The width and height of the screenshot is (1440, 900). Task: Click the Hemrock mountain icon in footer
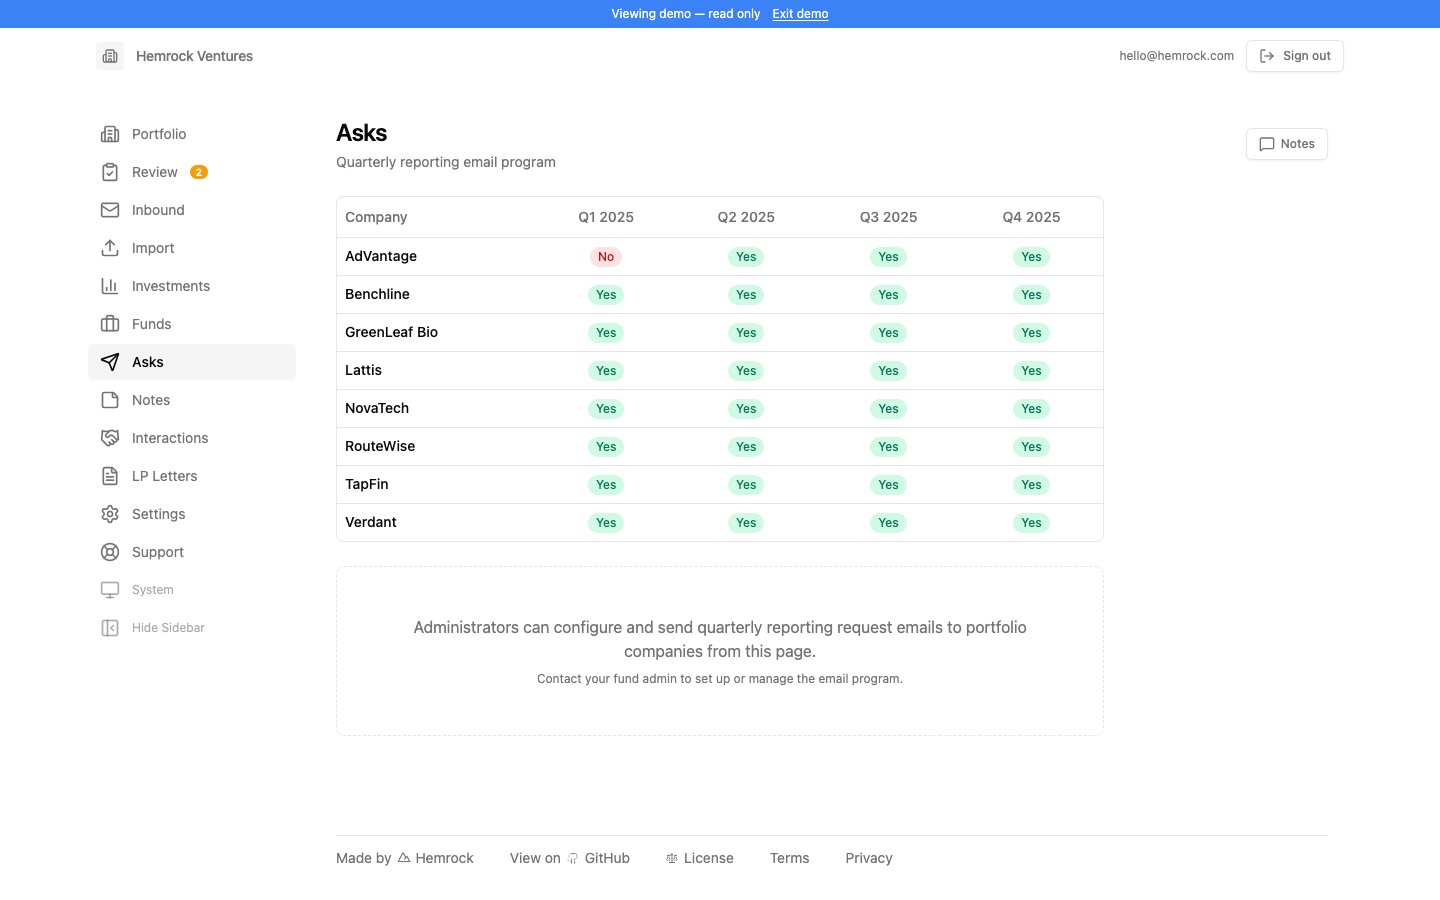click(404, 858)
